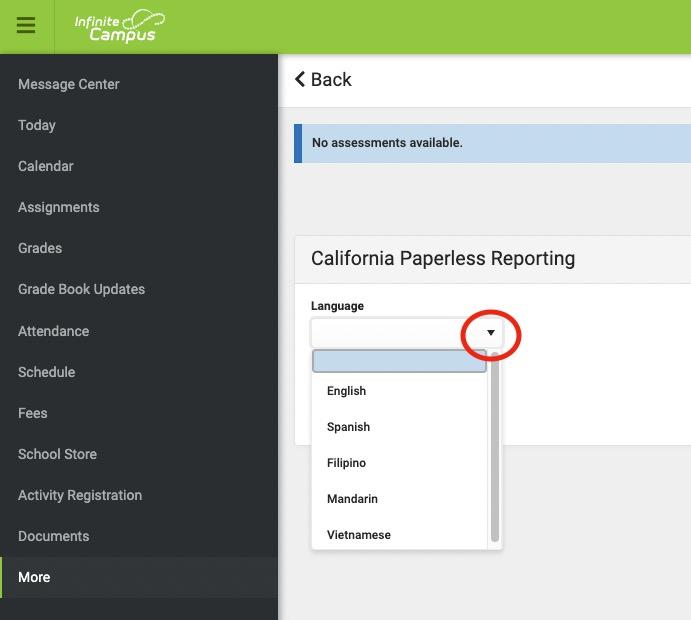The width and height of the screenshot is (691, 620).
Task: Open the Calendar sidebar item
Action: [x=46, y=166]
